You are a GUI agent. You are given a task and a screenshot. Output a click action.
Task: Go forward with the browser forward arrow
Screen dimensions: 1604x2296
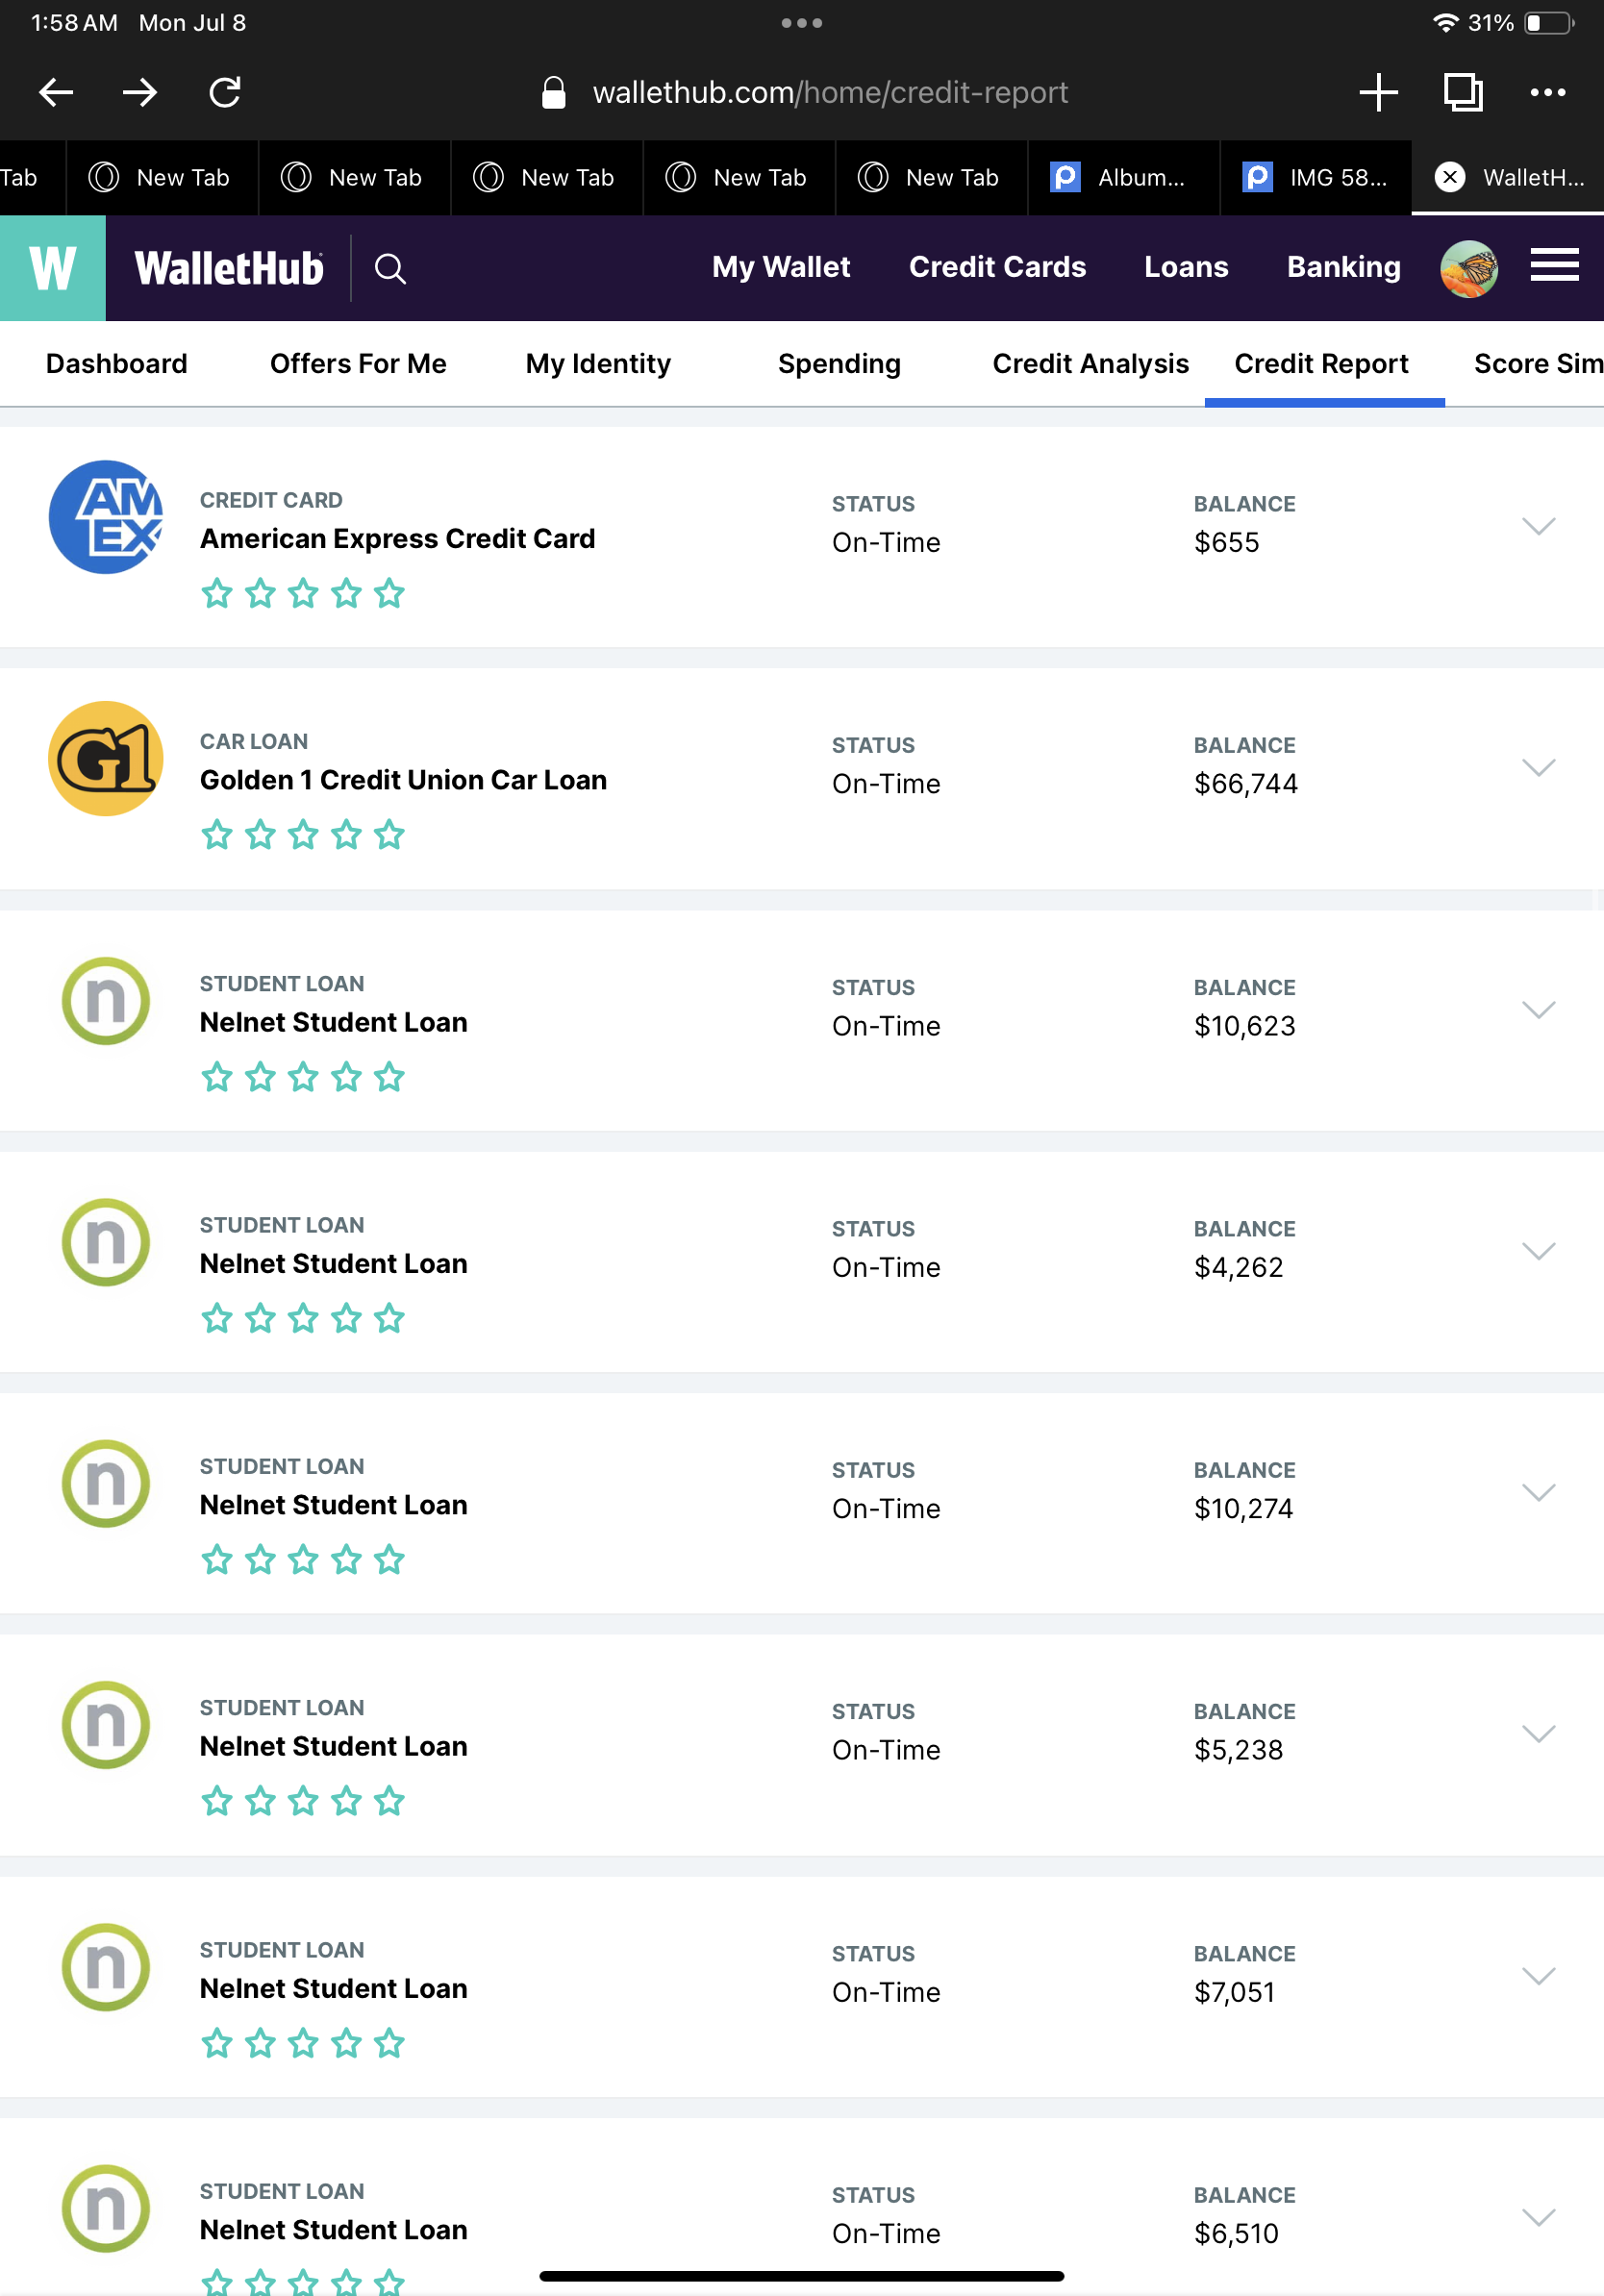pos(140,92)
